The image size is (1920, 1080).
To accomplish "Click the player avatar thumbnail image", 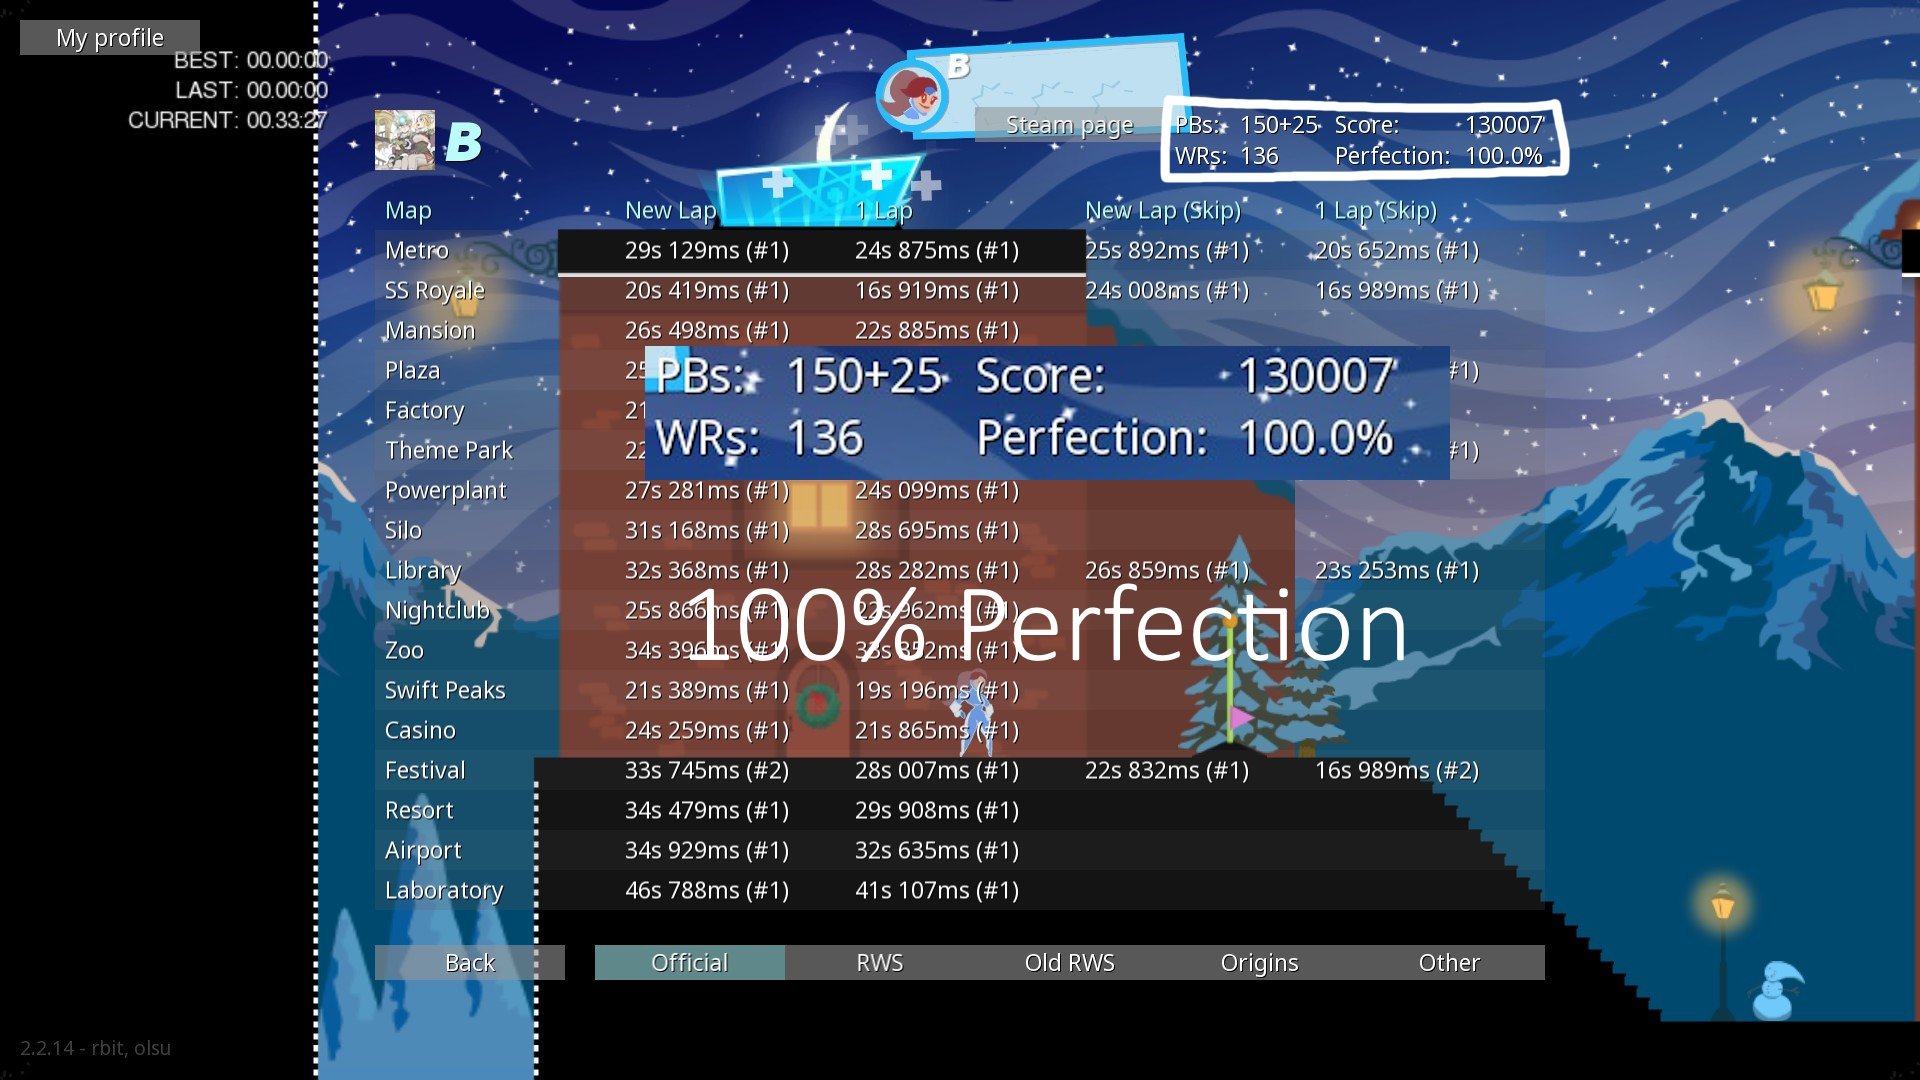I will tap(404, 140).
